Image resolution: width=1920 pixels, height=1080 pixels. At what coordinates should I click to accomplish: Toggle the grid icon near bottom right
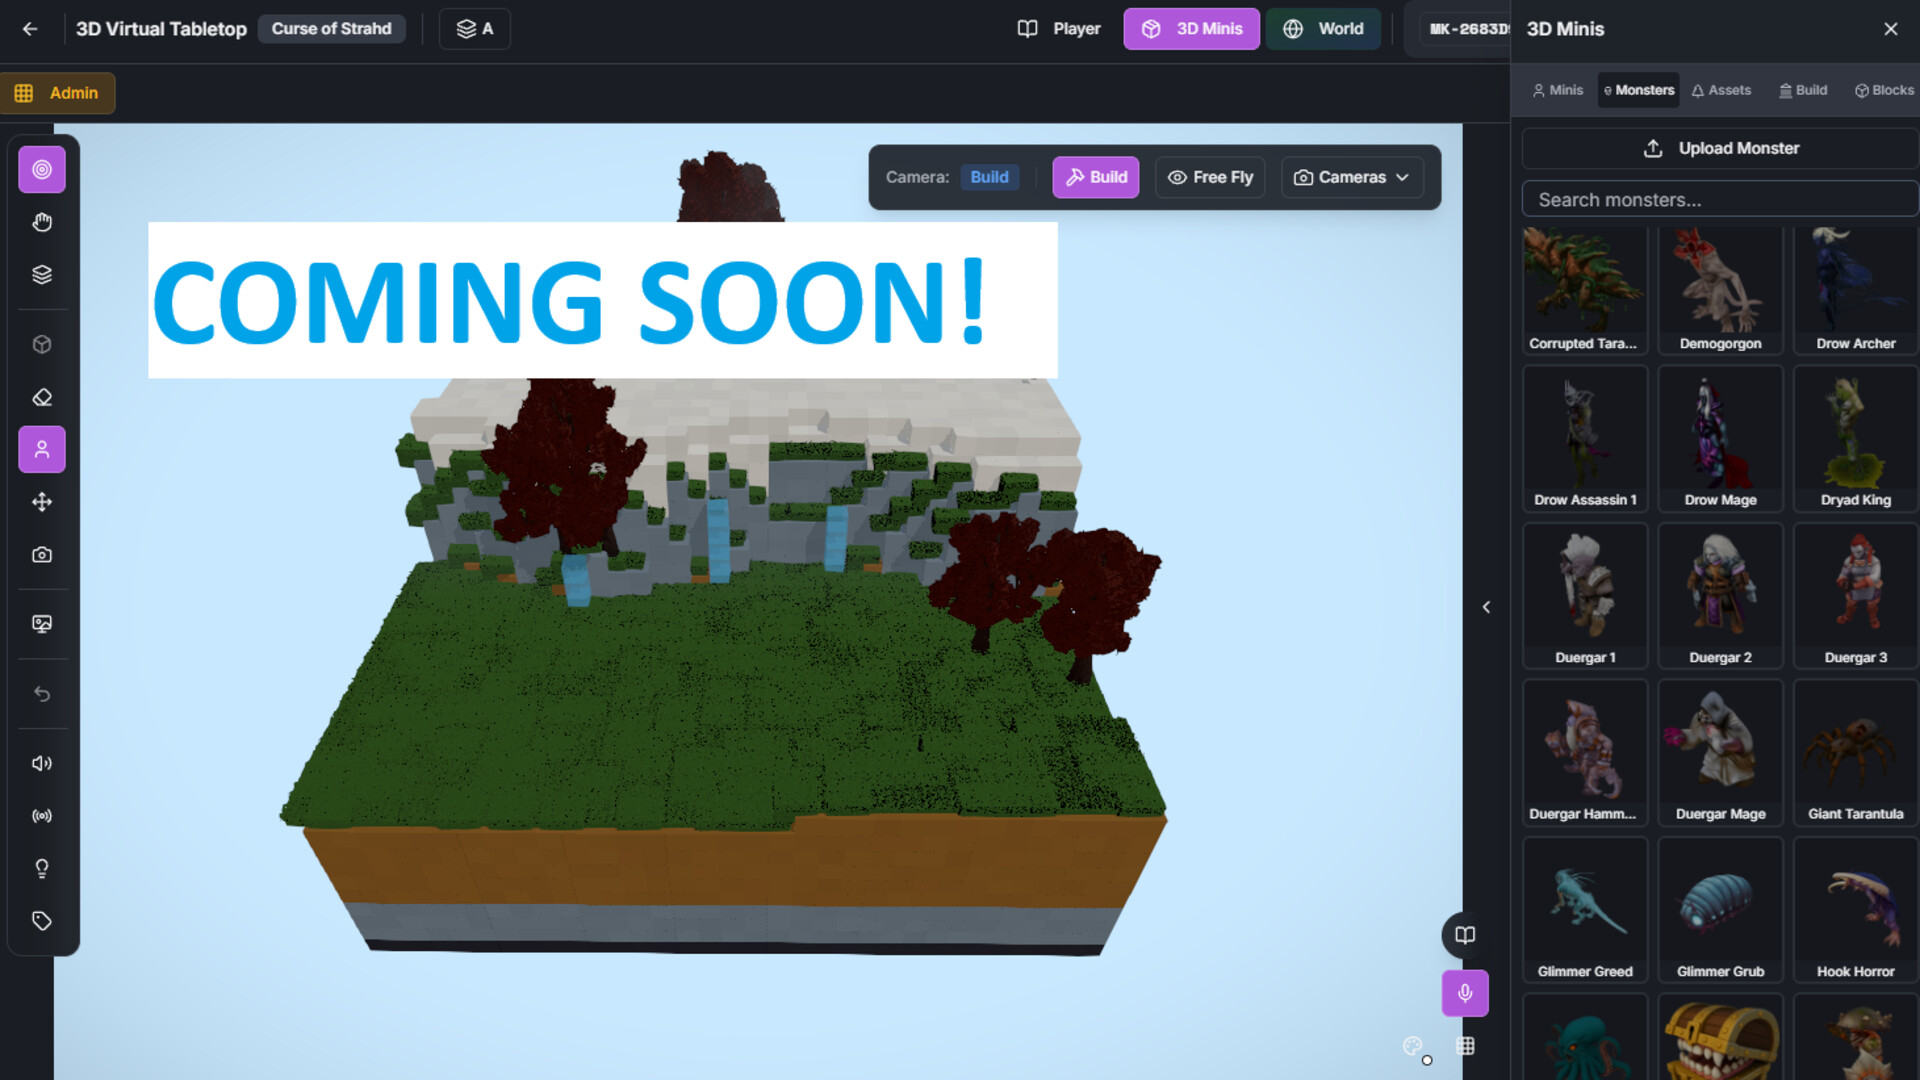click(1465, 1046)
